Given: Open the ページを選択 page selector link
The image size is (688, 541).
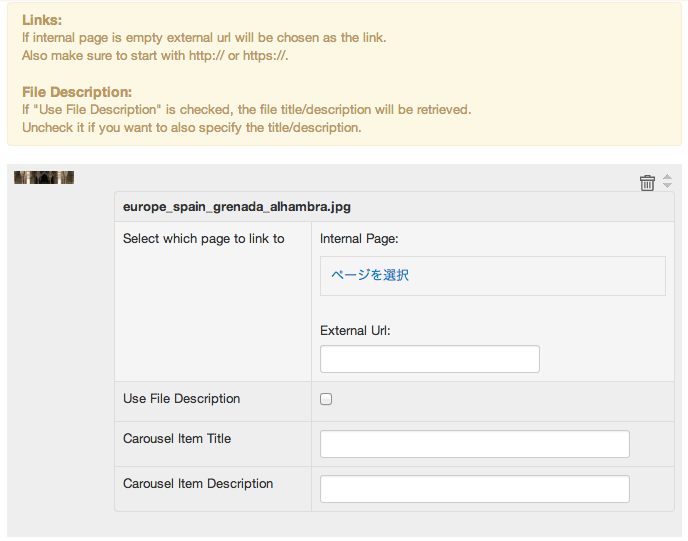Looking at the screenshot, I should 370,275.
